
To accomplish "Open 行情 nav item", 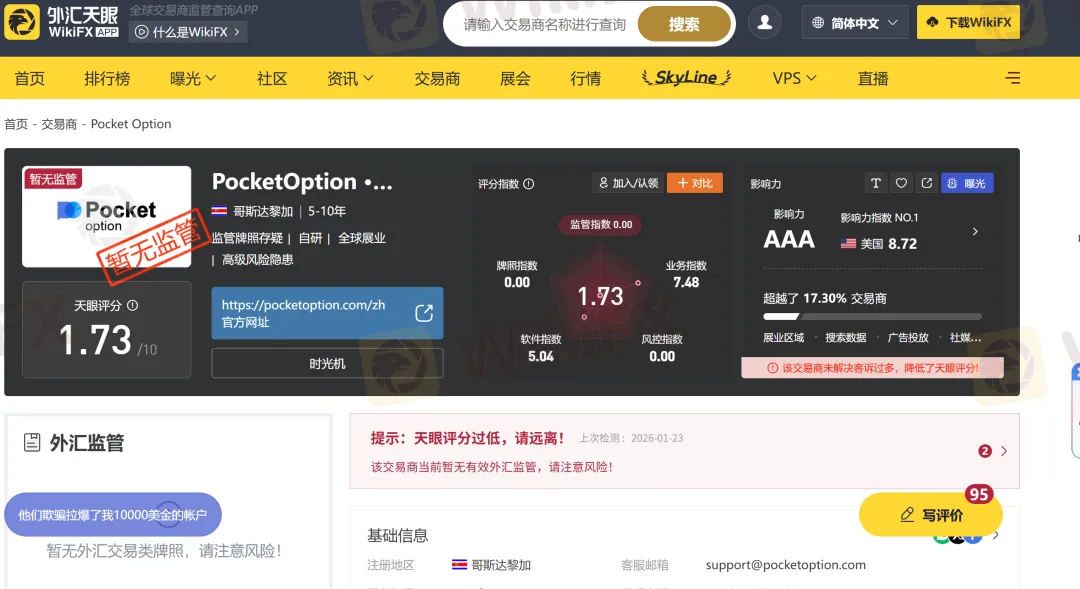I will click(585, 79).
